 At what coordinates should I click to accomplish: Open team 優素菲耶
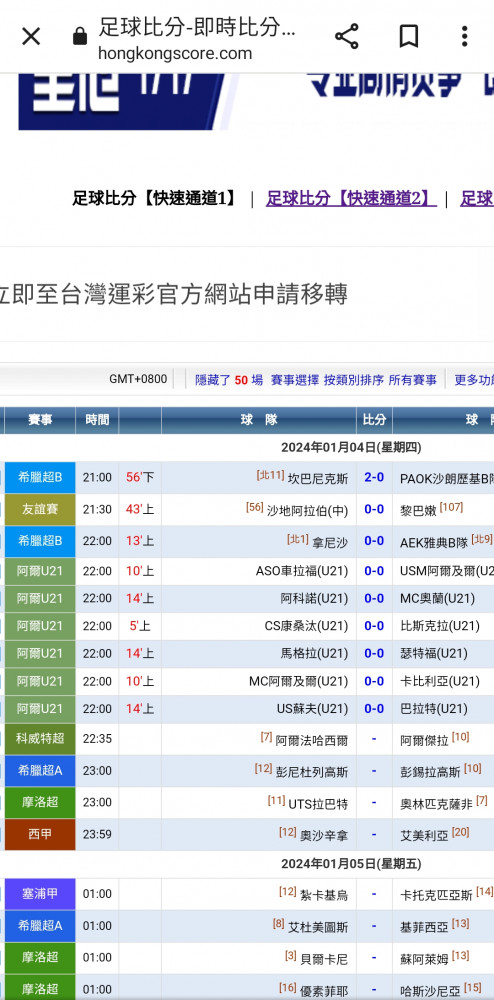pyautogui.click(x=324, y=991)
